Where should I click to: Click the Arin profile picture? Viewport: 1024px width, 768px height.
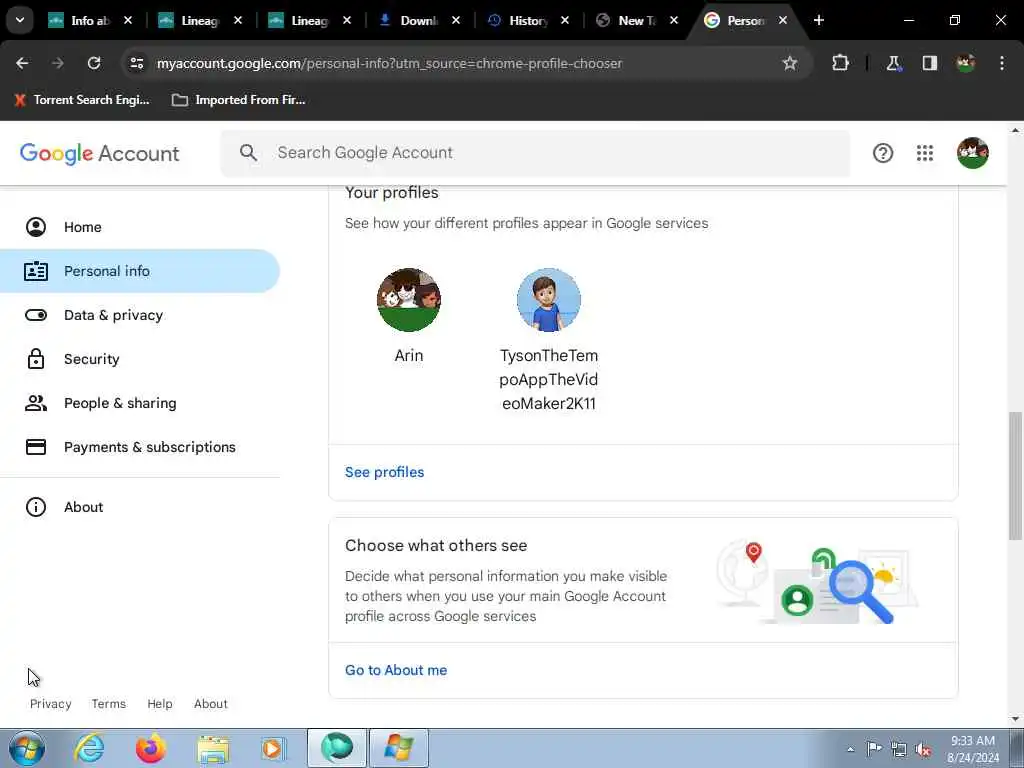point(409,300)
